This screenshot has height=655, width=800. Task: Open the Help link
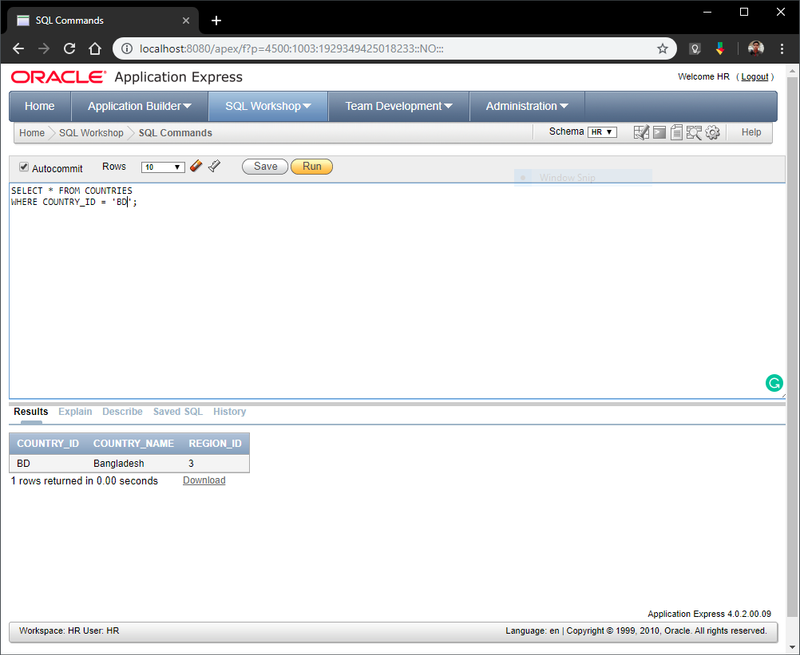coord(751,132)
